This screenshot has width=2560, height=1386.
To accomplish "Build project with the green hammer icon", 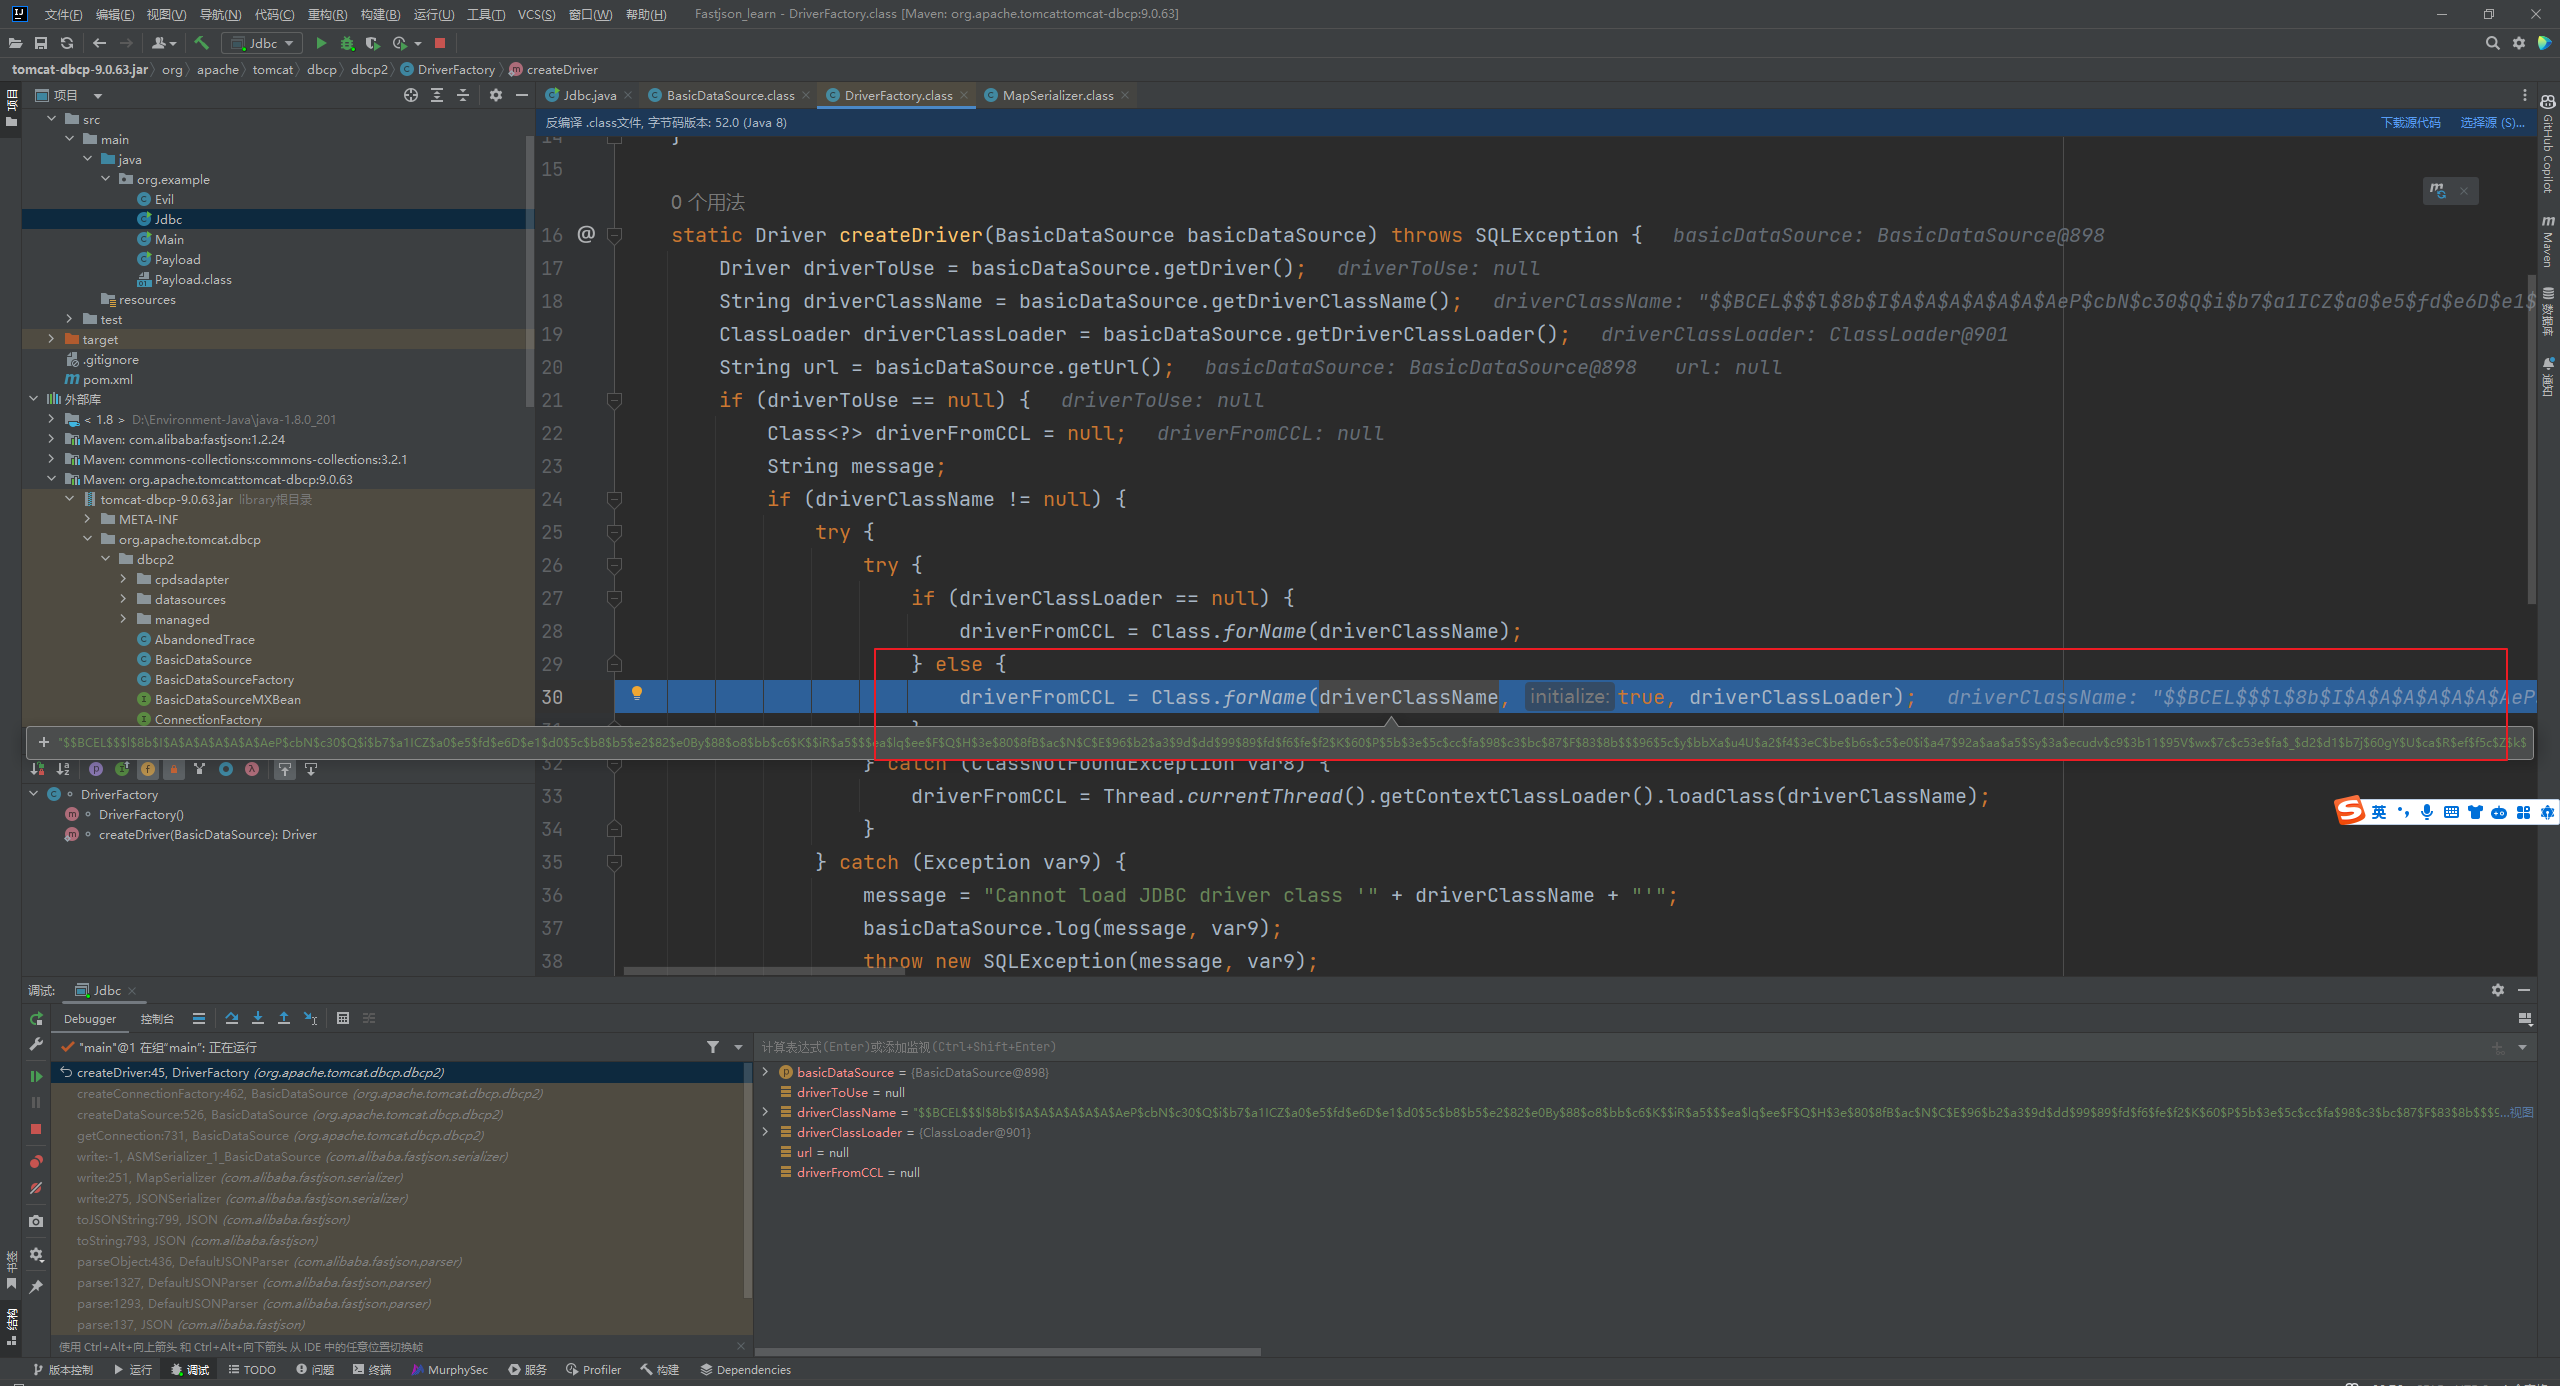I will (201, 43).
